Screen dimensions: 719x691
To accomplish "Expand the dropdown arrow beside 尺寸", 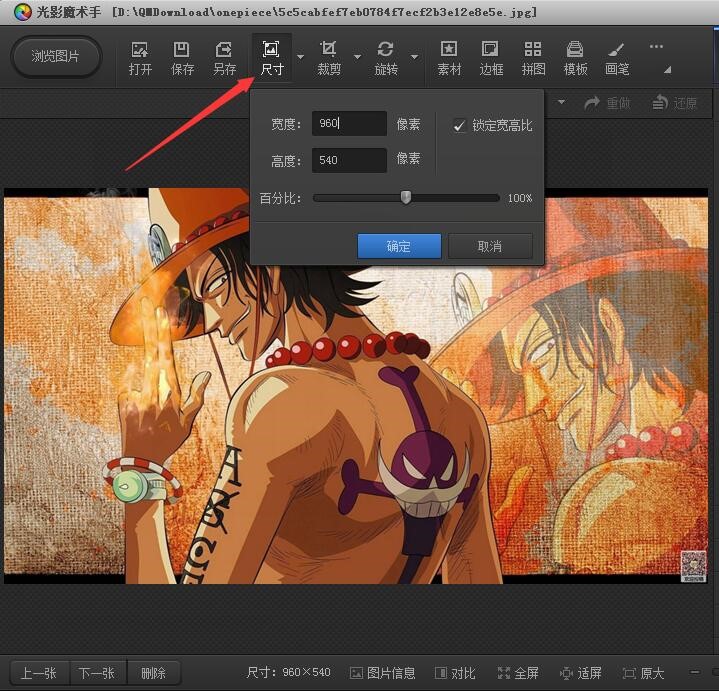I will pos(300,58).
